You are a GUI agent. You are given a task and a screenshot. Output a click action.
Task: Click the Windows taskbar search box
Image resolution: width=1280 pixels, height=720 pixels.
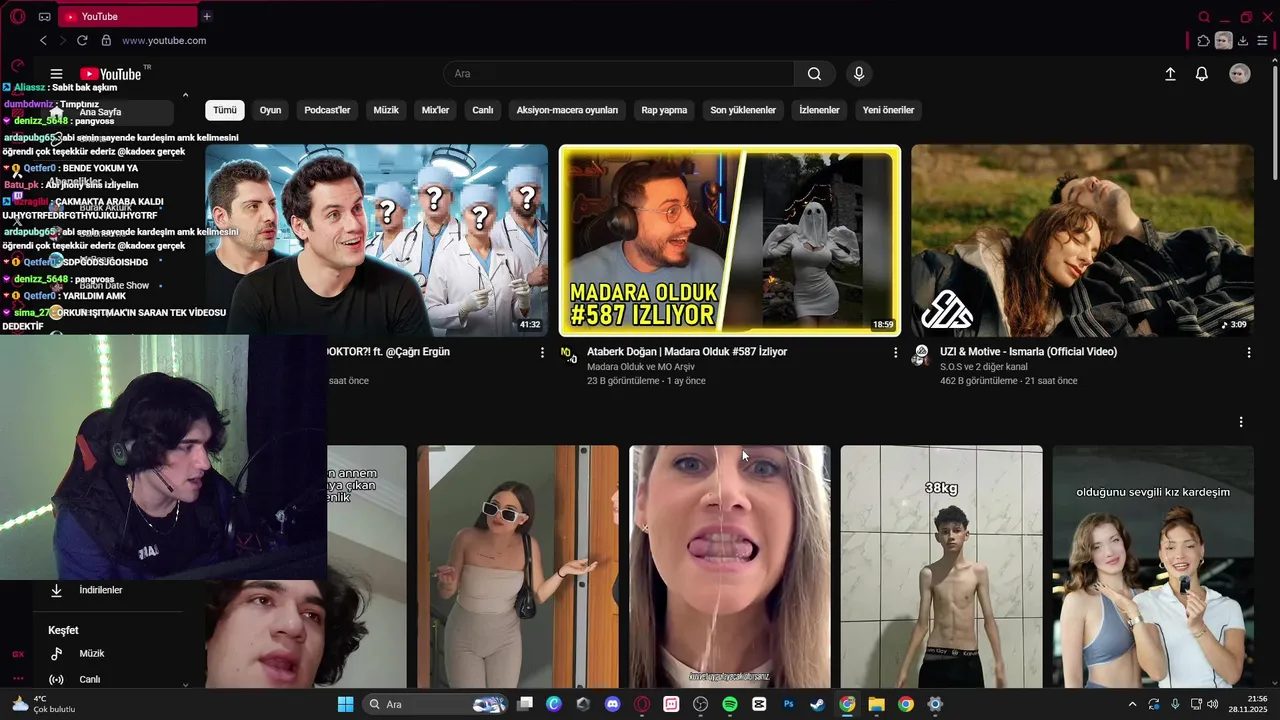click(436, 704)
